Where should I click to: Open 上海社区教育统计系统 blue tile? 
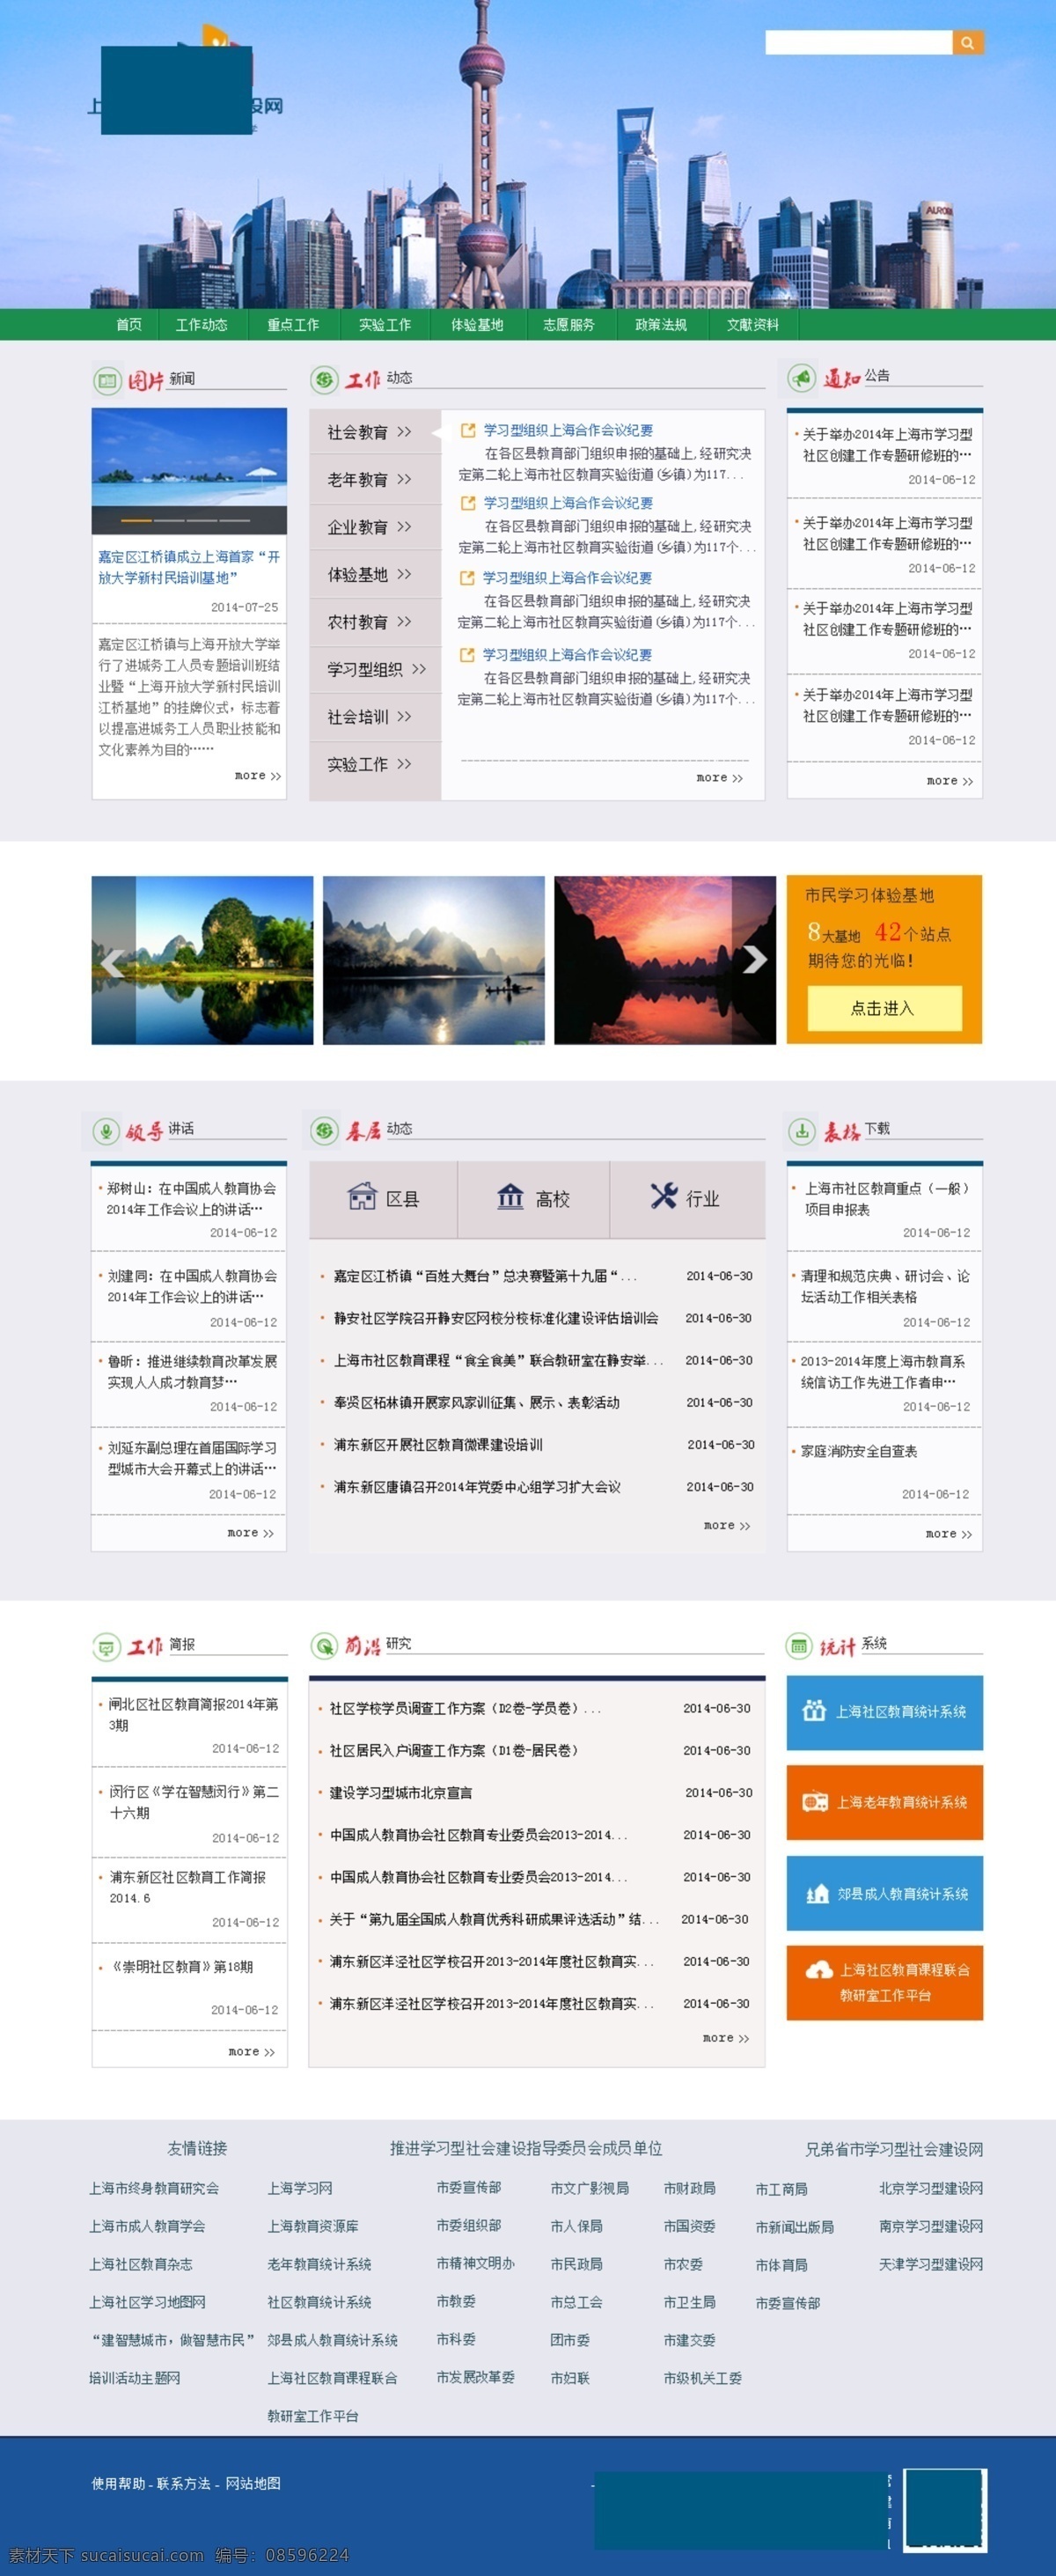click(x=884, y=1713)
